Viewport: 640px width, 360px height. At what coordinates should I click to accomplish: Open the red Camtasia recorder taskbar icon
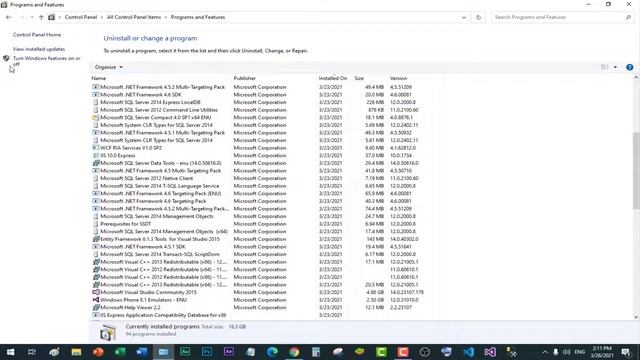[403, 352]
